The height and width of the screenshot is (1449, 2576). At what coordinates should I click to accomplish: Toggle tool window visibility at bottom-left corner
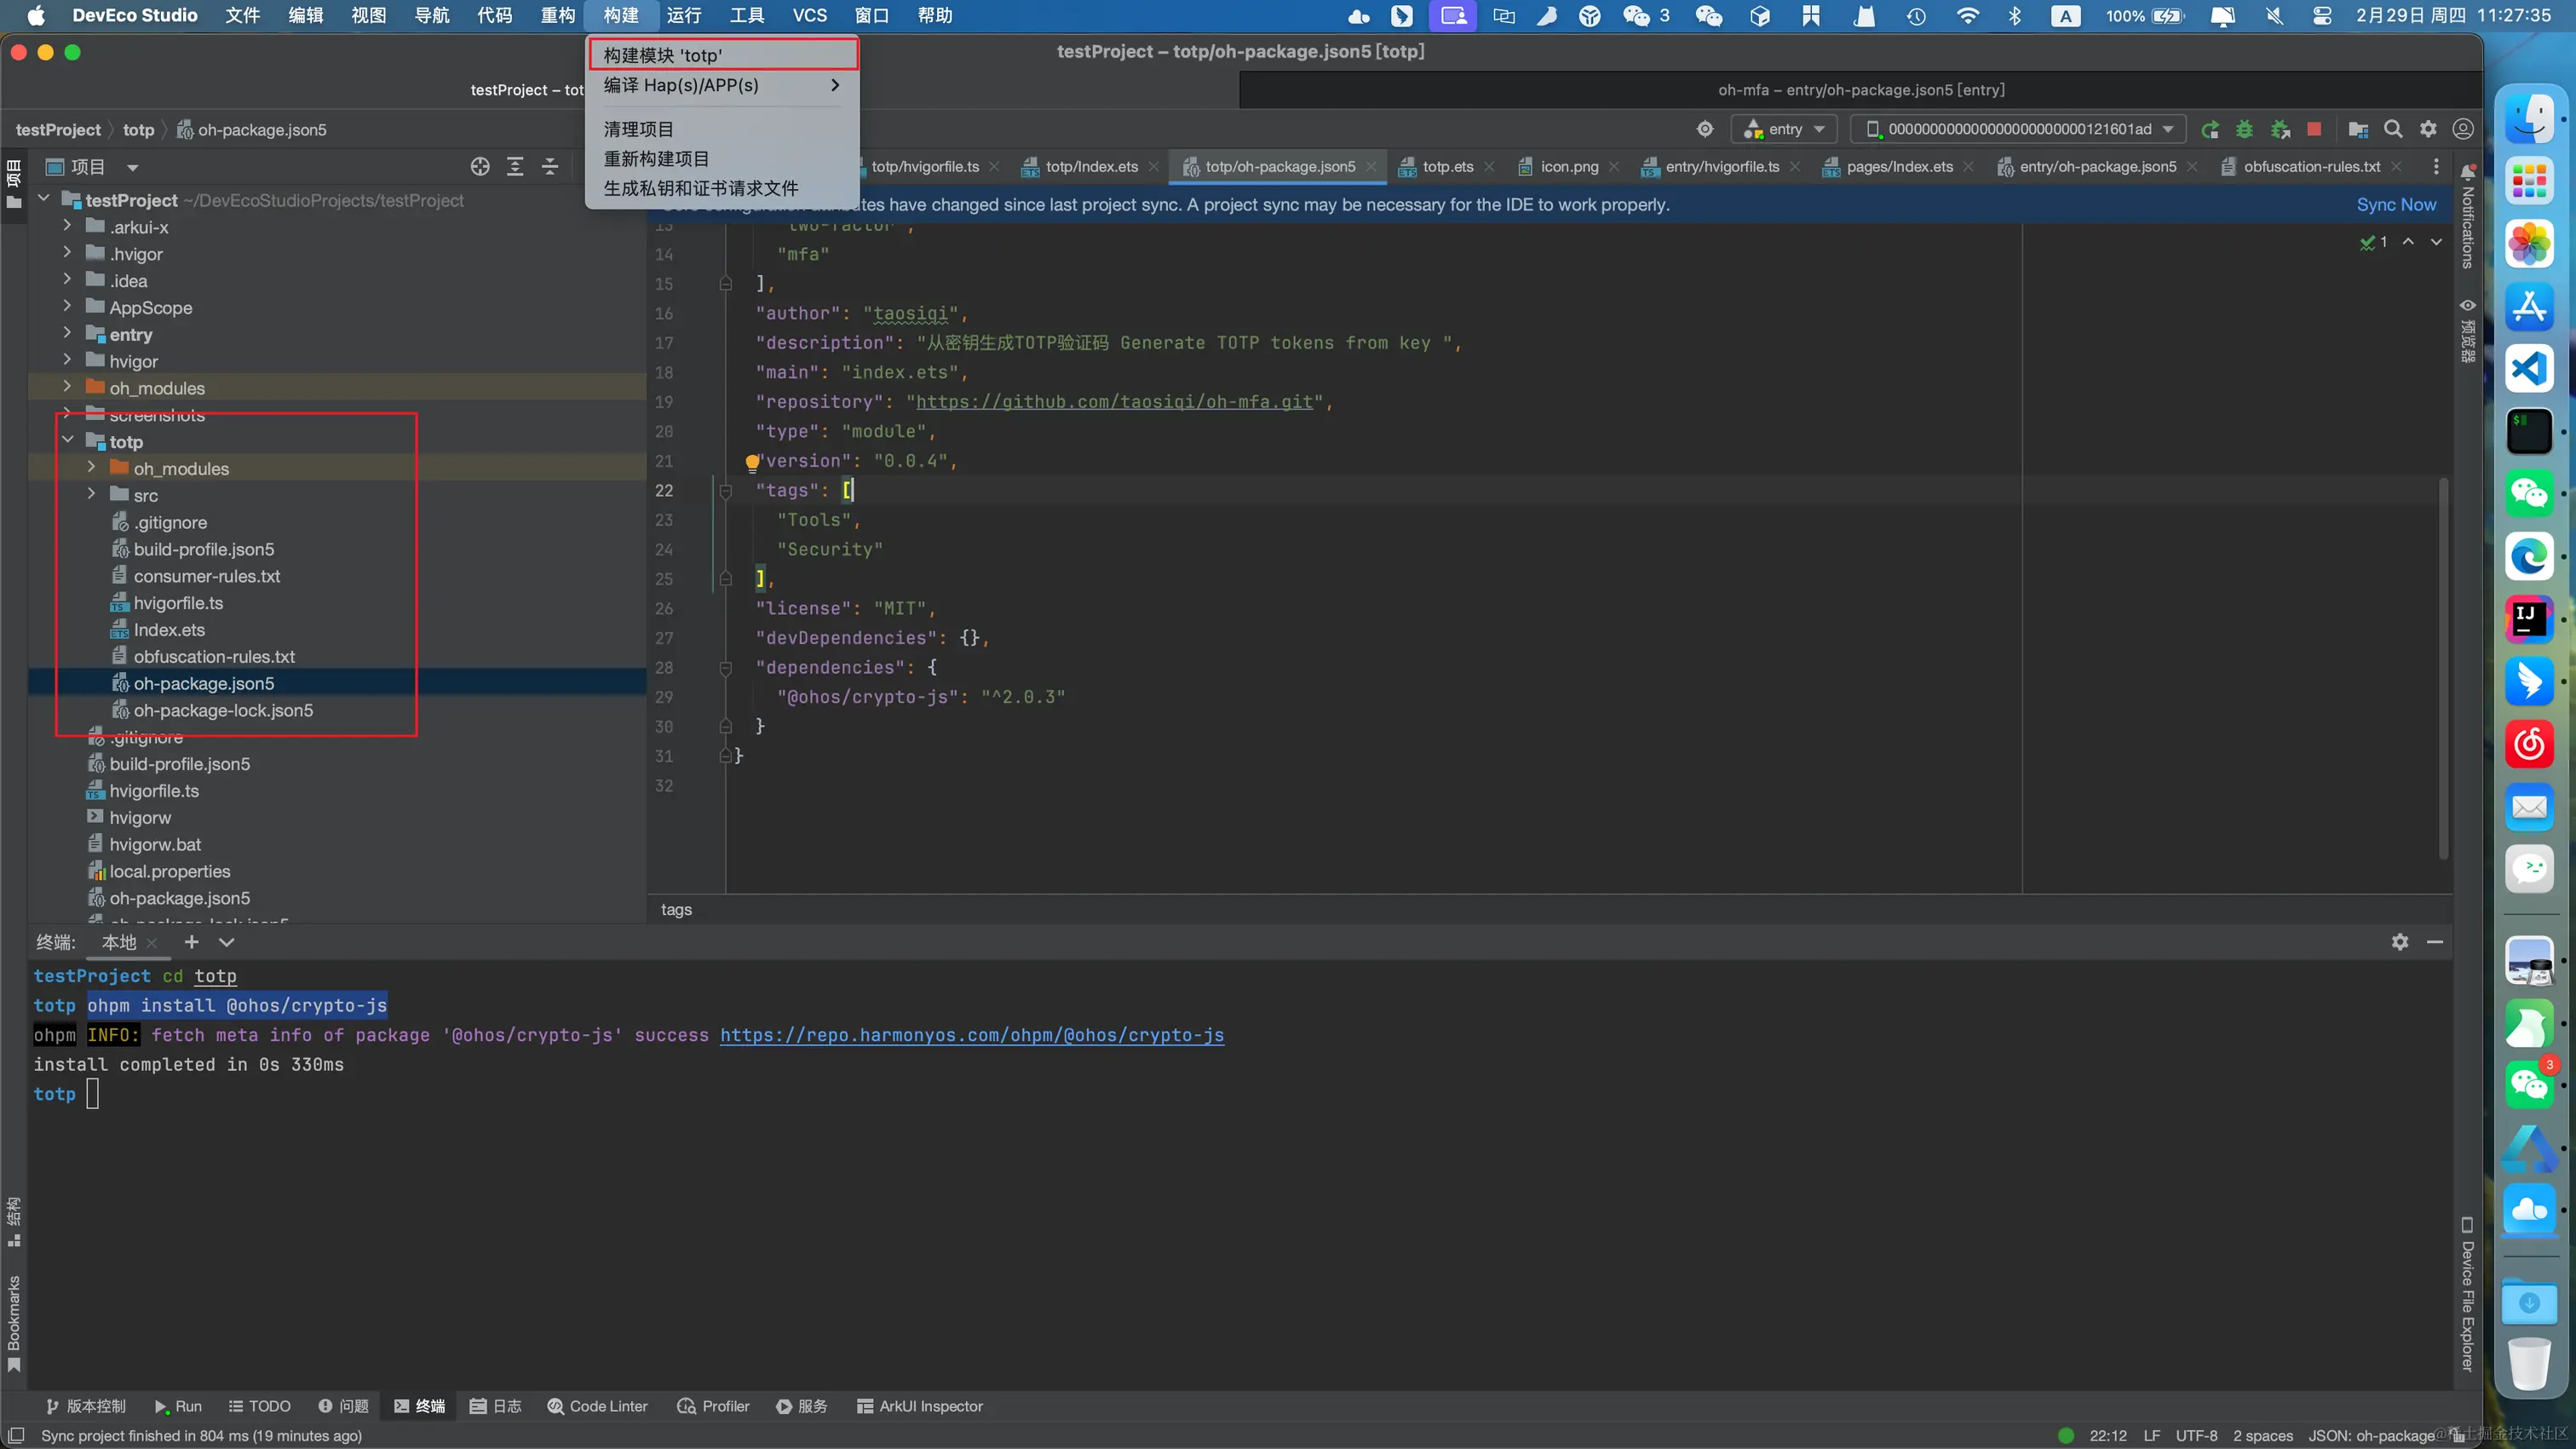tap(15, 1436)
